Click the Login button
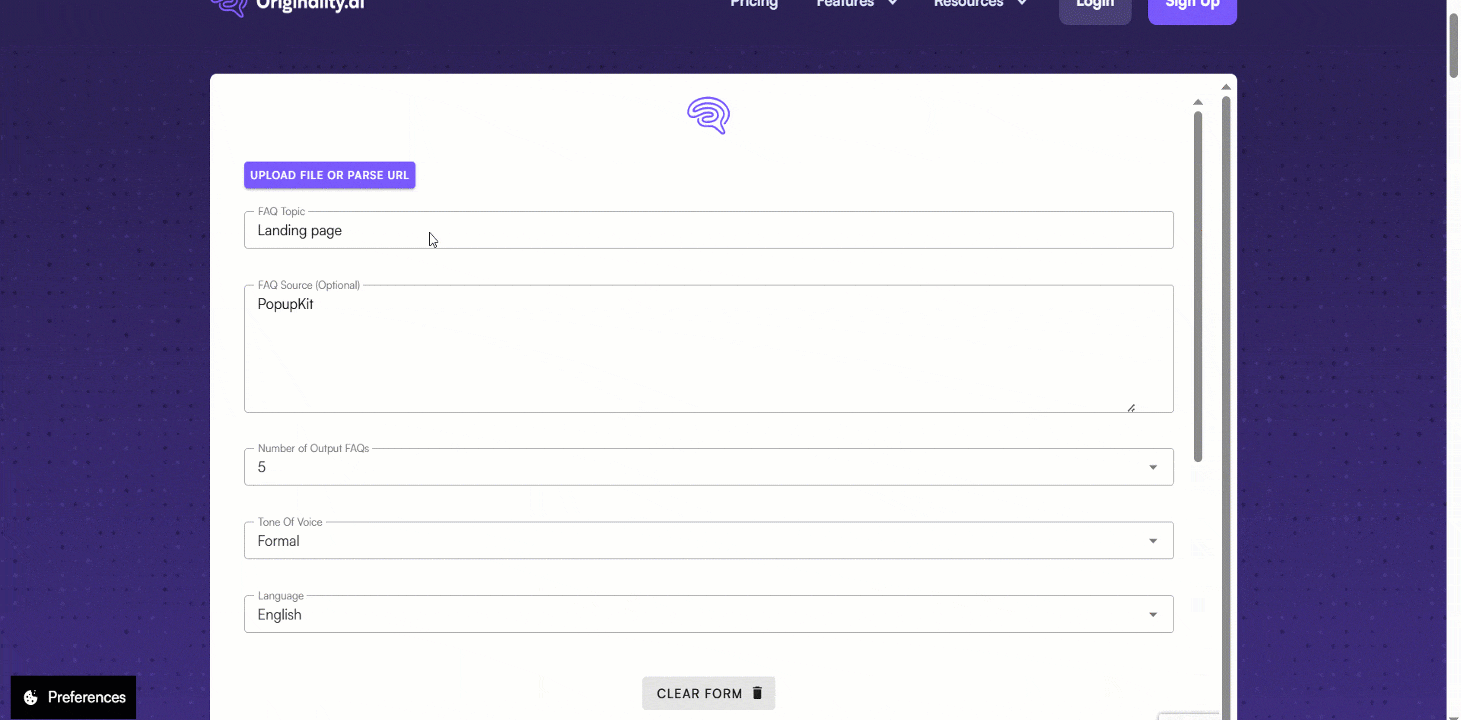Viewport: 1461px width, 720px height. tap(1094, 5)
